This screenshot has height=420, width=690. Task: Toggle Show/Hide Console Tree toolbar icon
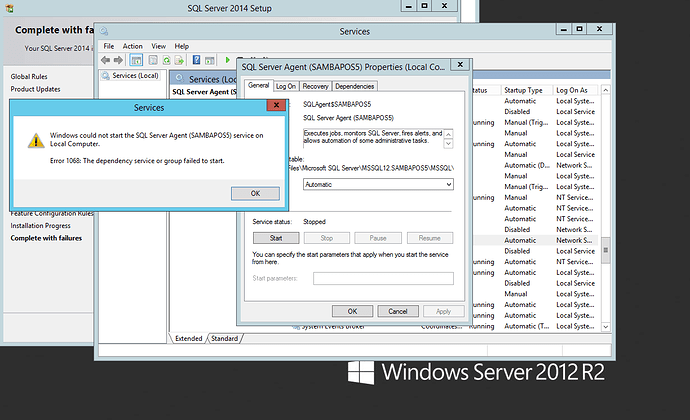click(x=136, y=60)
